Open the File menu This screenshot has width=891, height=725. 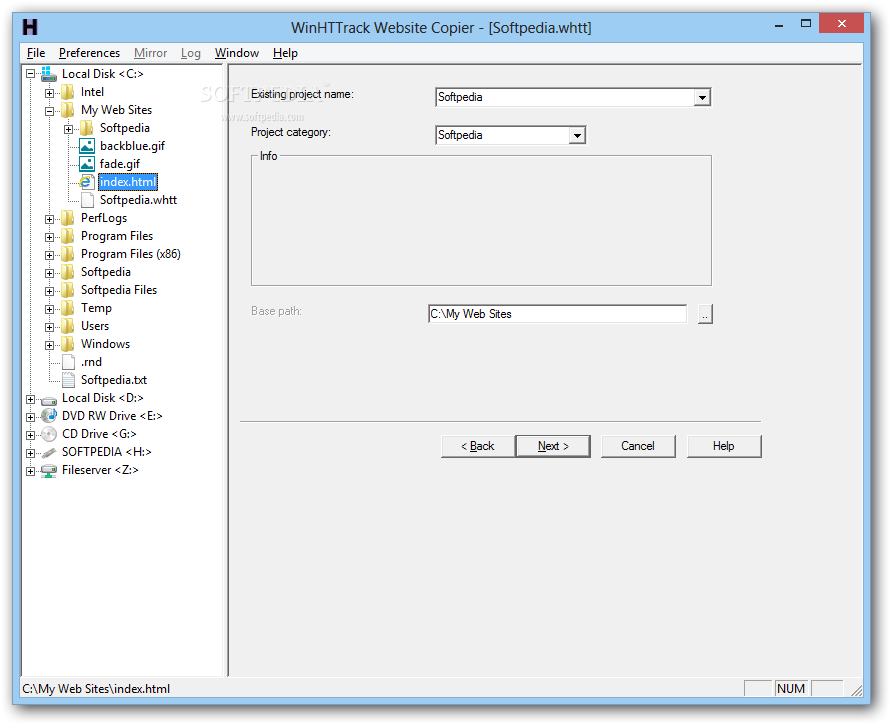[36, 53]
